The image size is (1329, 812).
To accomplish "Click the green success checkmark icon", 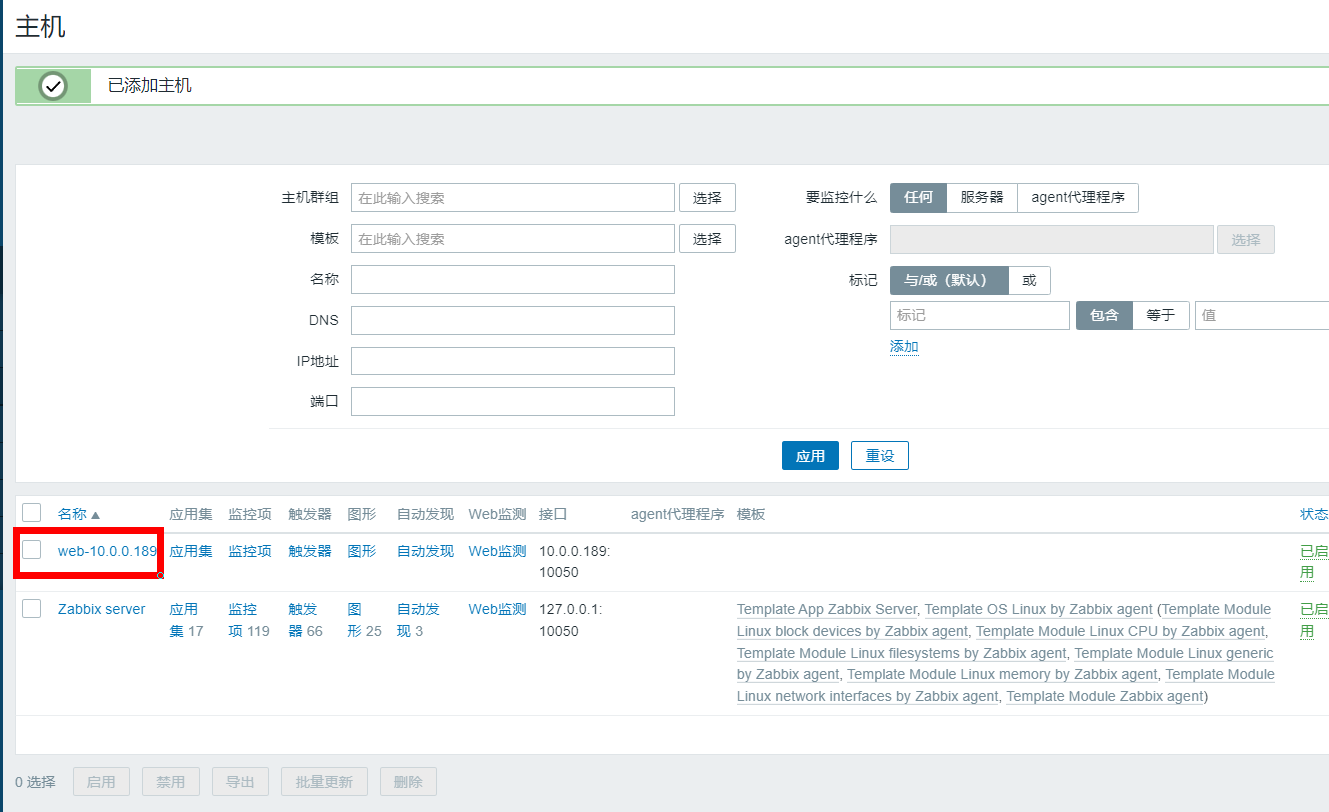I will (x=53, y=86).
